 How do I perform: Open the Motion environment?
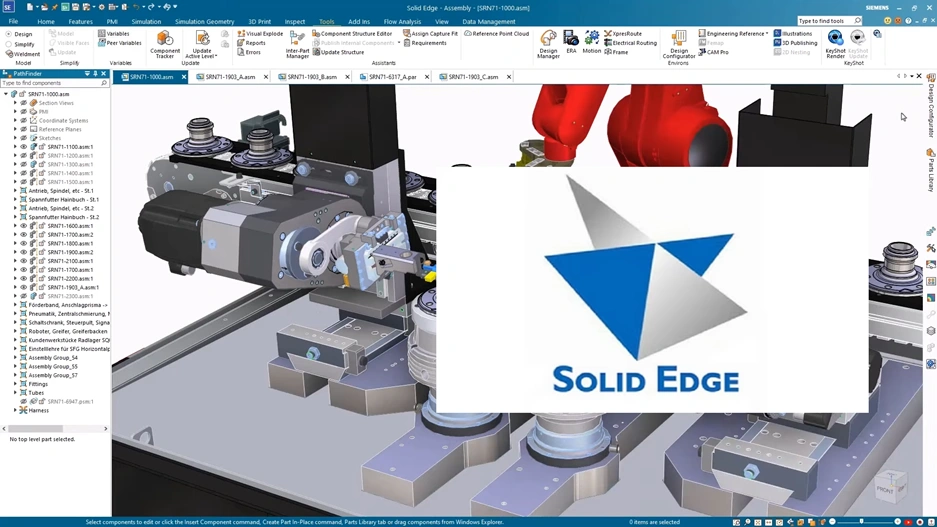[x=592, y=42]
